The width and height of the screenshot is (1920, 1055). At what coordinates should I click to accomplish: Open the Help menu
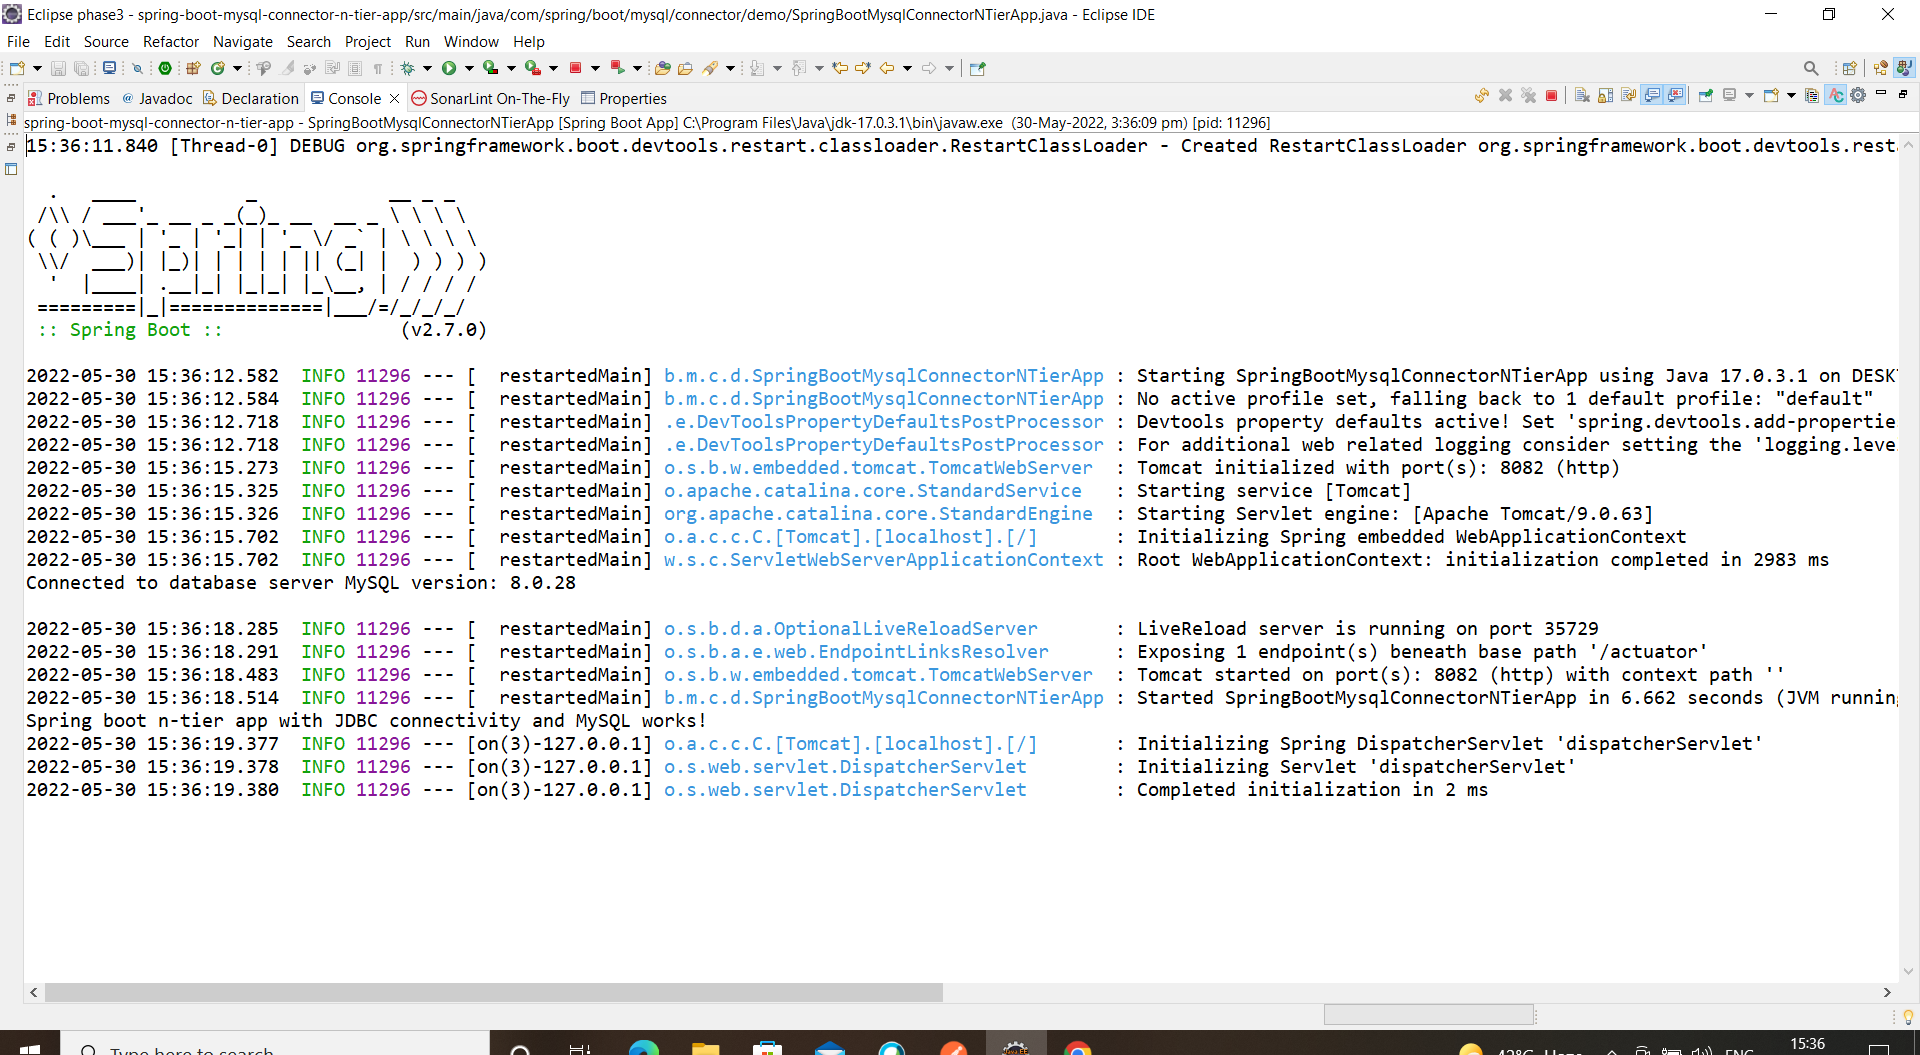pos(529,42)
